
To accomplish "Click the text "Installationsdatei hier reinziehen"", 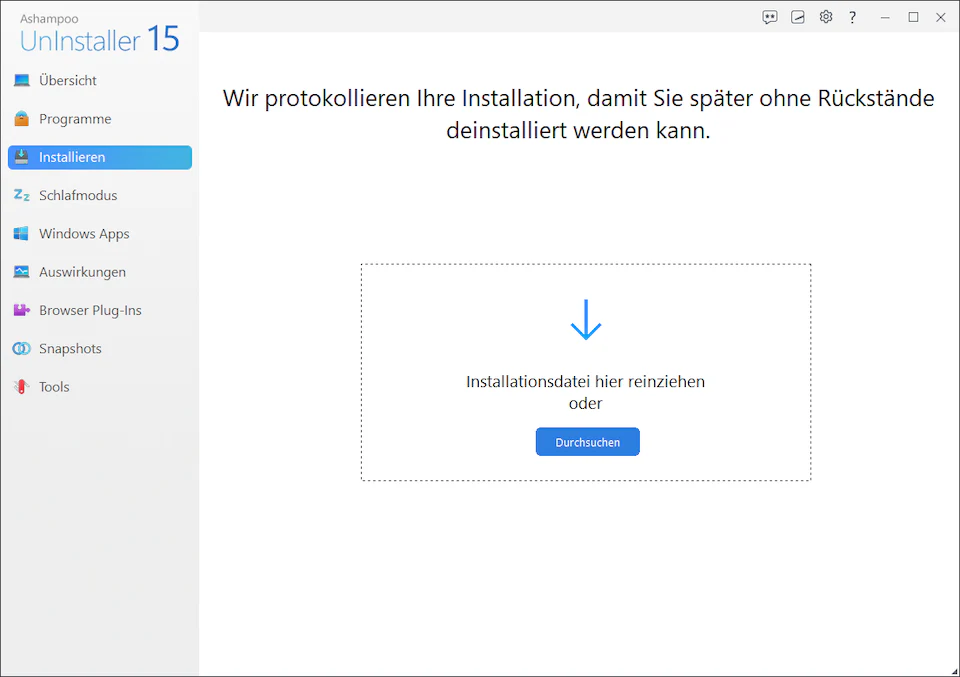I will click(585, 381).
